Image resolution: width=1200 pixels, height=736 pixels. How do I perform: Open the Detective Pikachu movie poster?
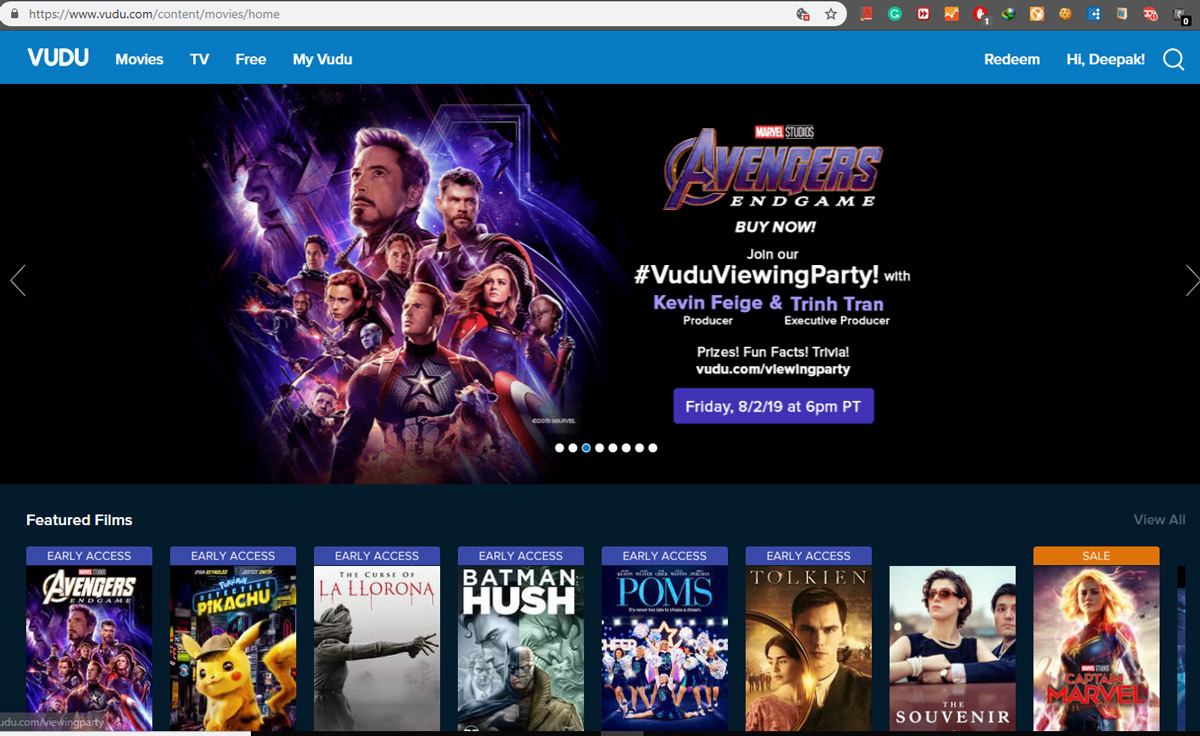pos(233,648)
